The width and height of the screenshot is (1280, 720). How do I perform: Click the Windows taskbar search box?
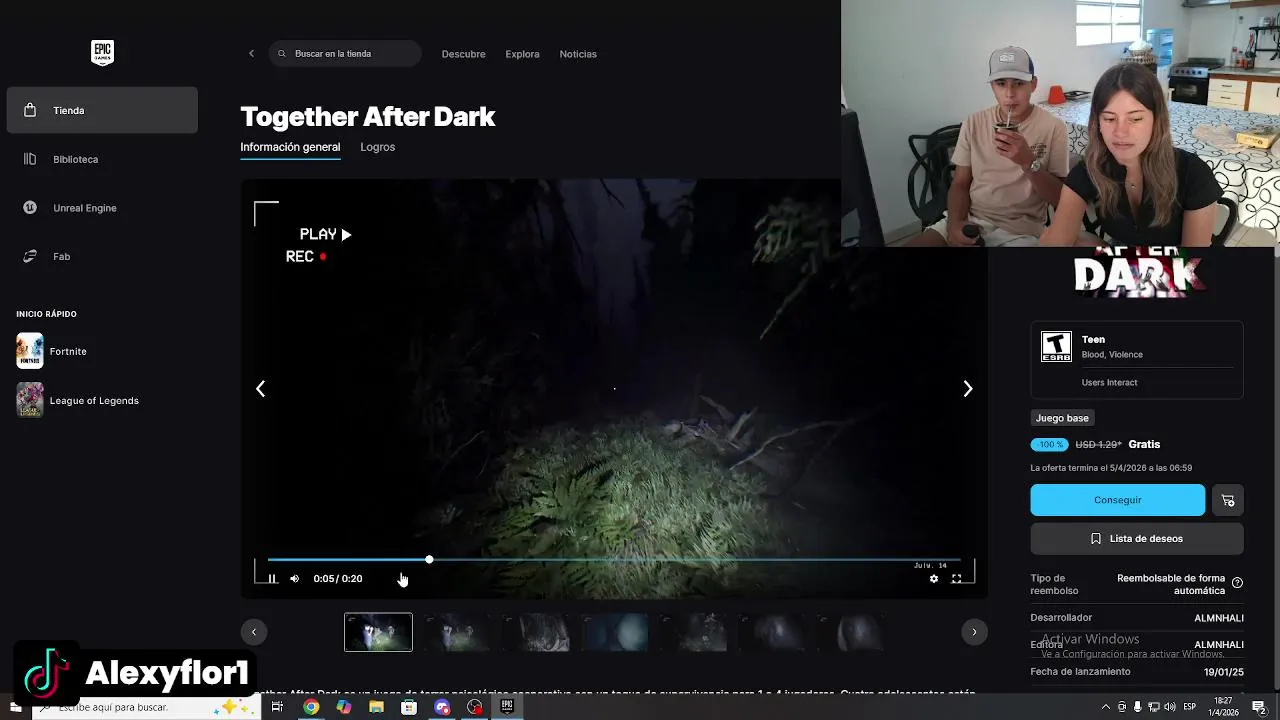click(145, 707)
